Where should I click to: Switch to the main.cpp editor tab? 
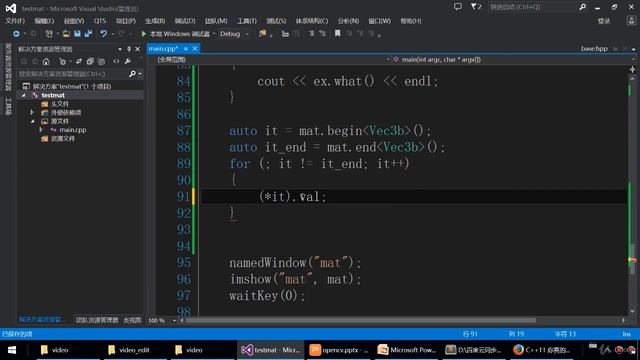click(163, 49)
